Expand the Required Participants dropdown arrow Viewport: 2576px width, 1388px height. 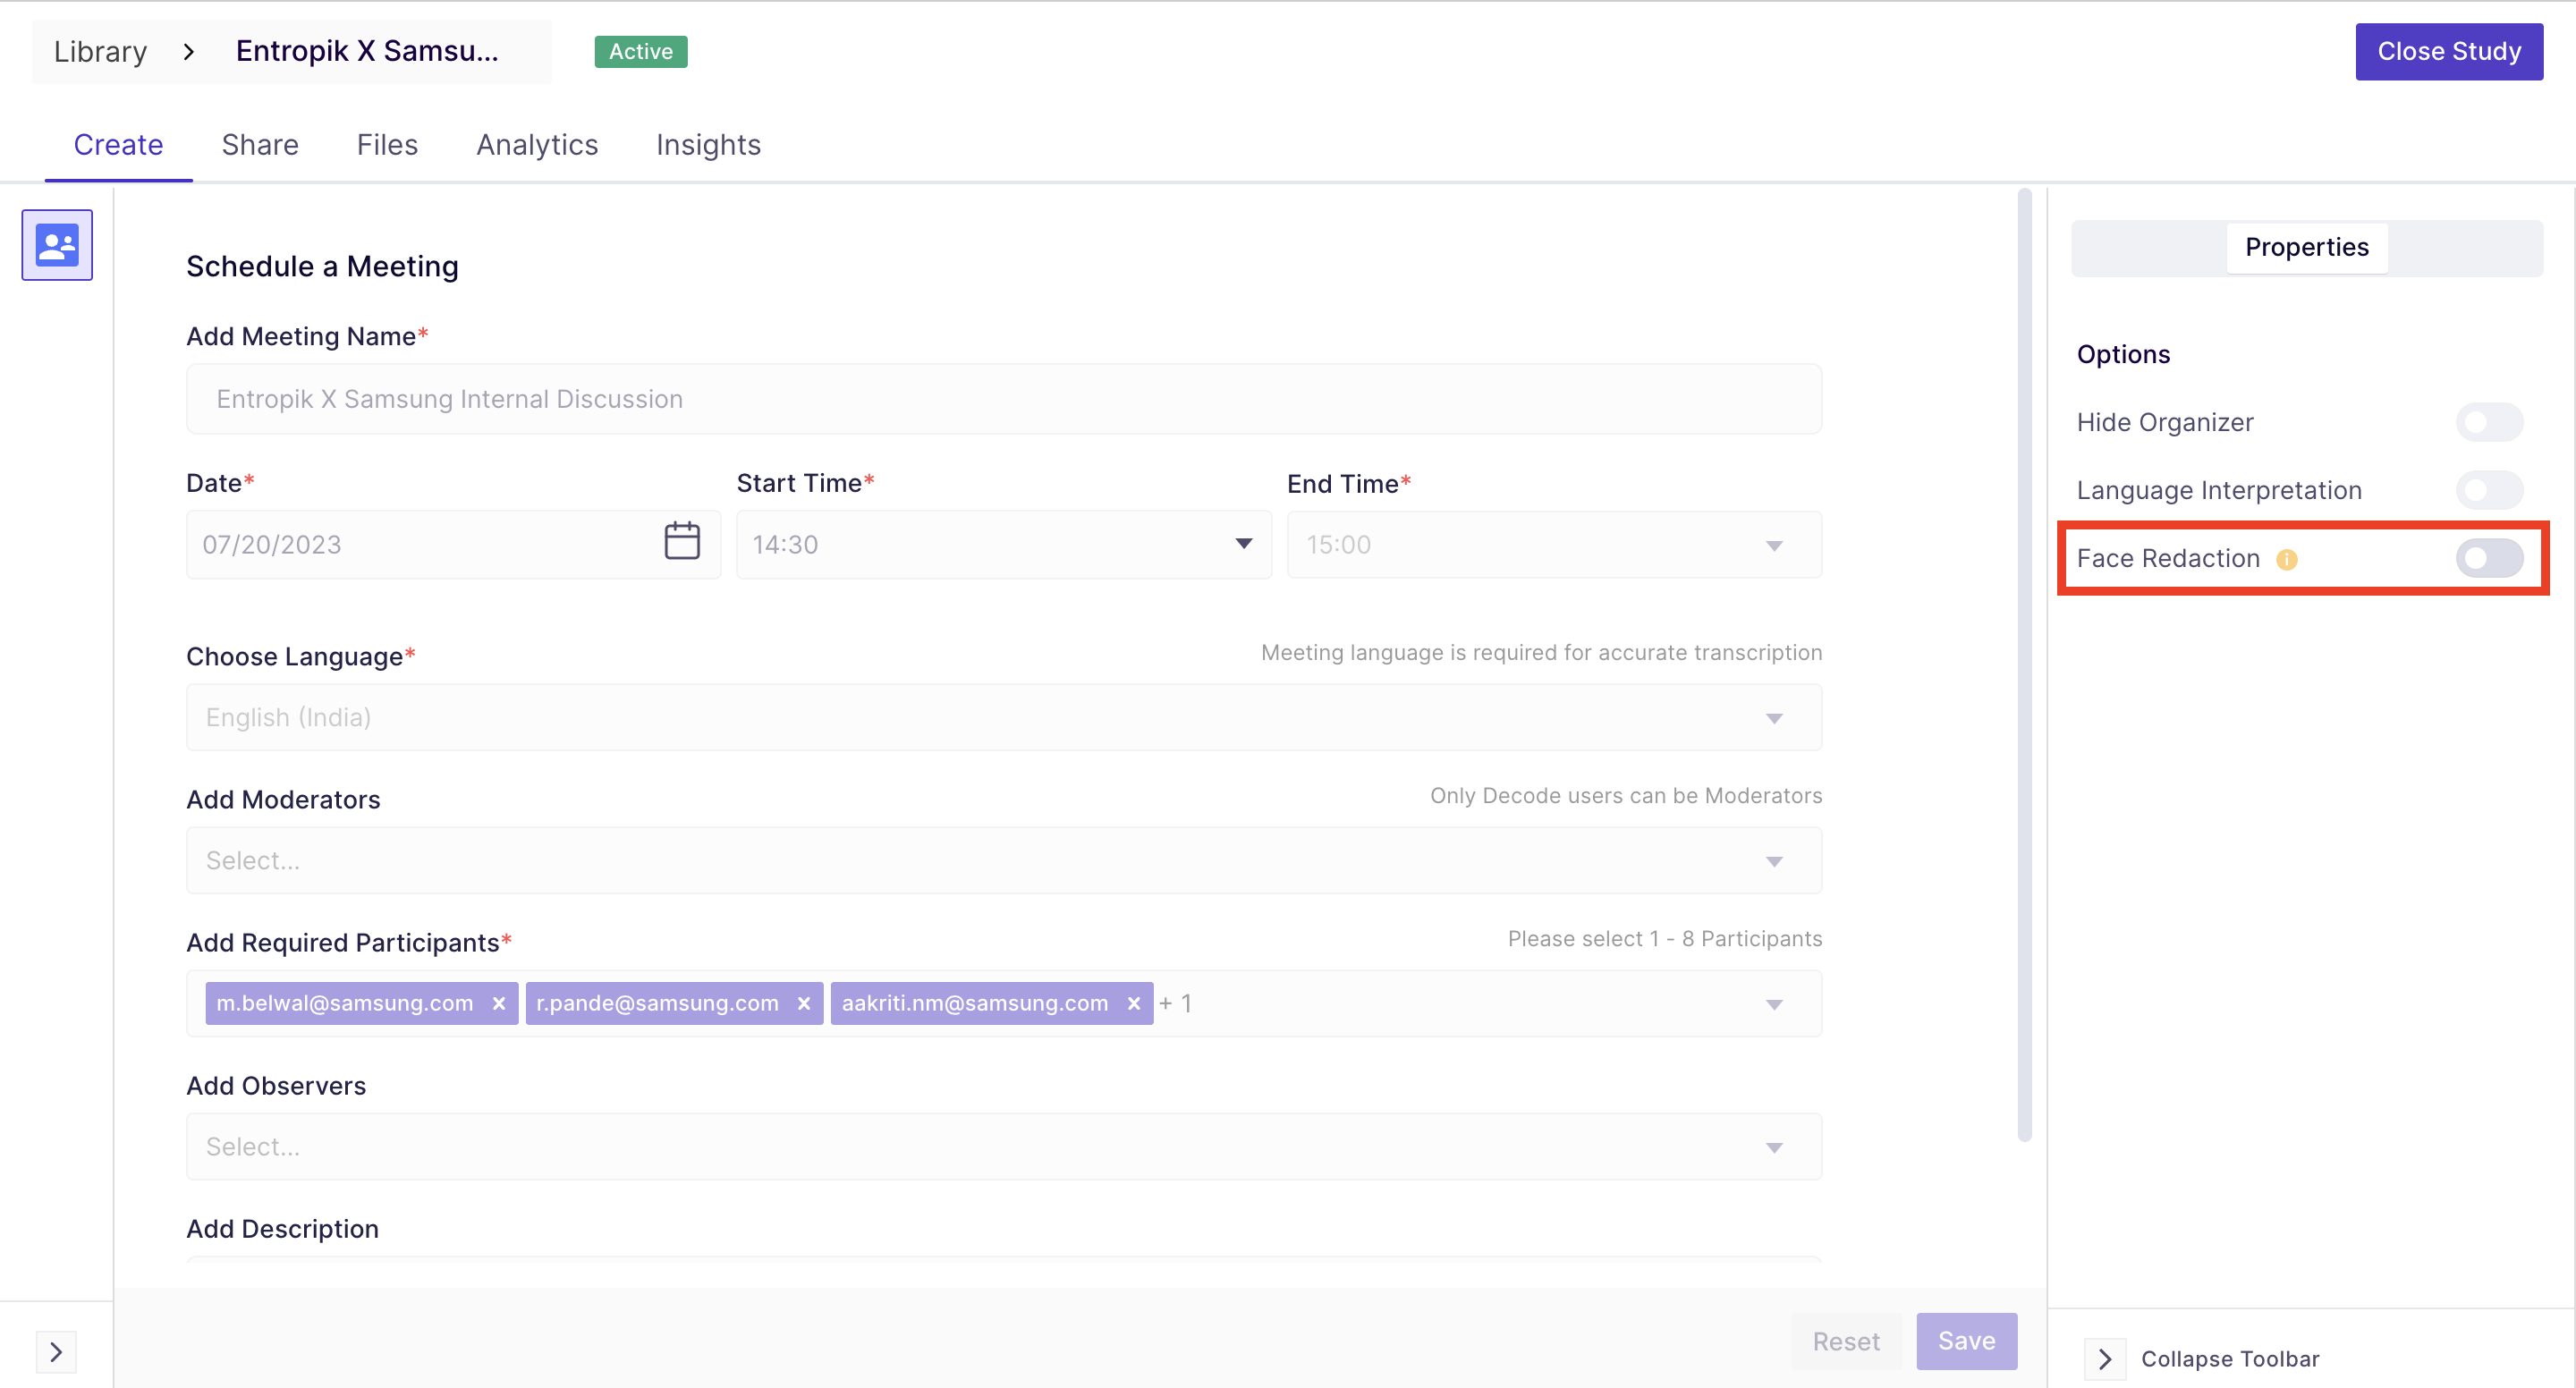tap(1774, 1005)
